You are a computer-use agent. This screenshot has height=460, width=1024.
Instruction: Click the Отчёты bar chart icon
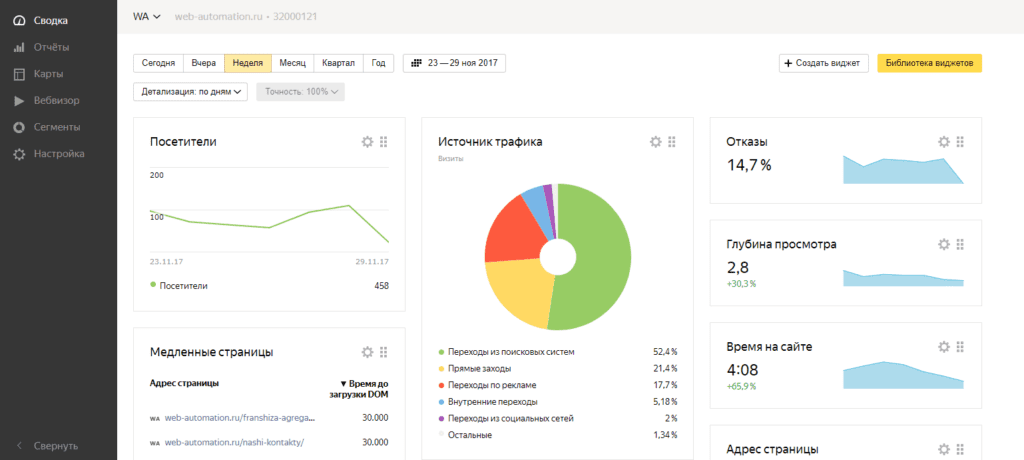(19, 47)
